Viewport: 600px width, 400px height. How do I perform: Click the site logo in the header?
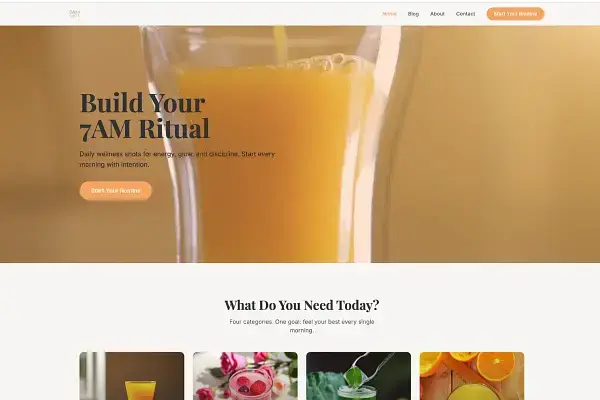coord(74,14)
